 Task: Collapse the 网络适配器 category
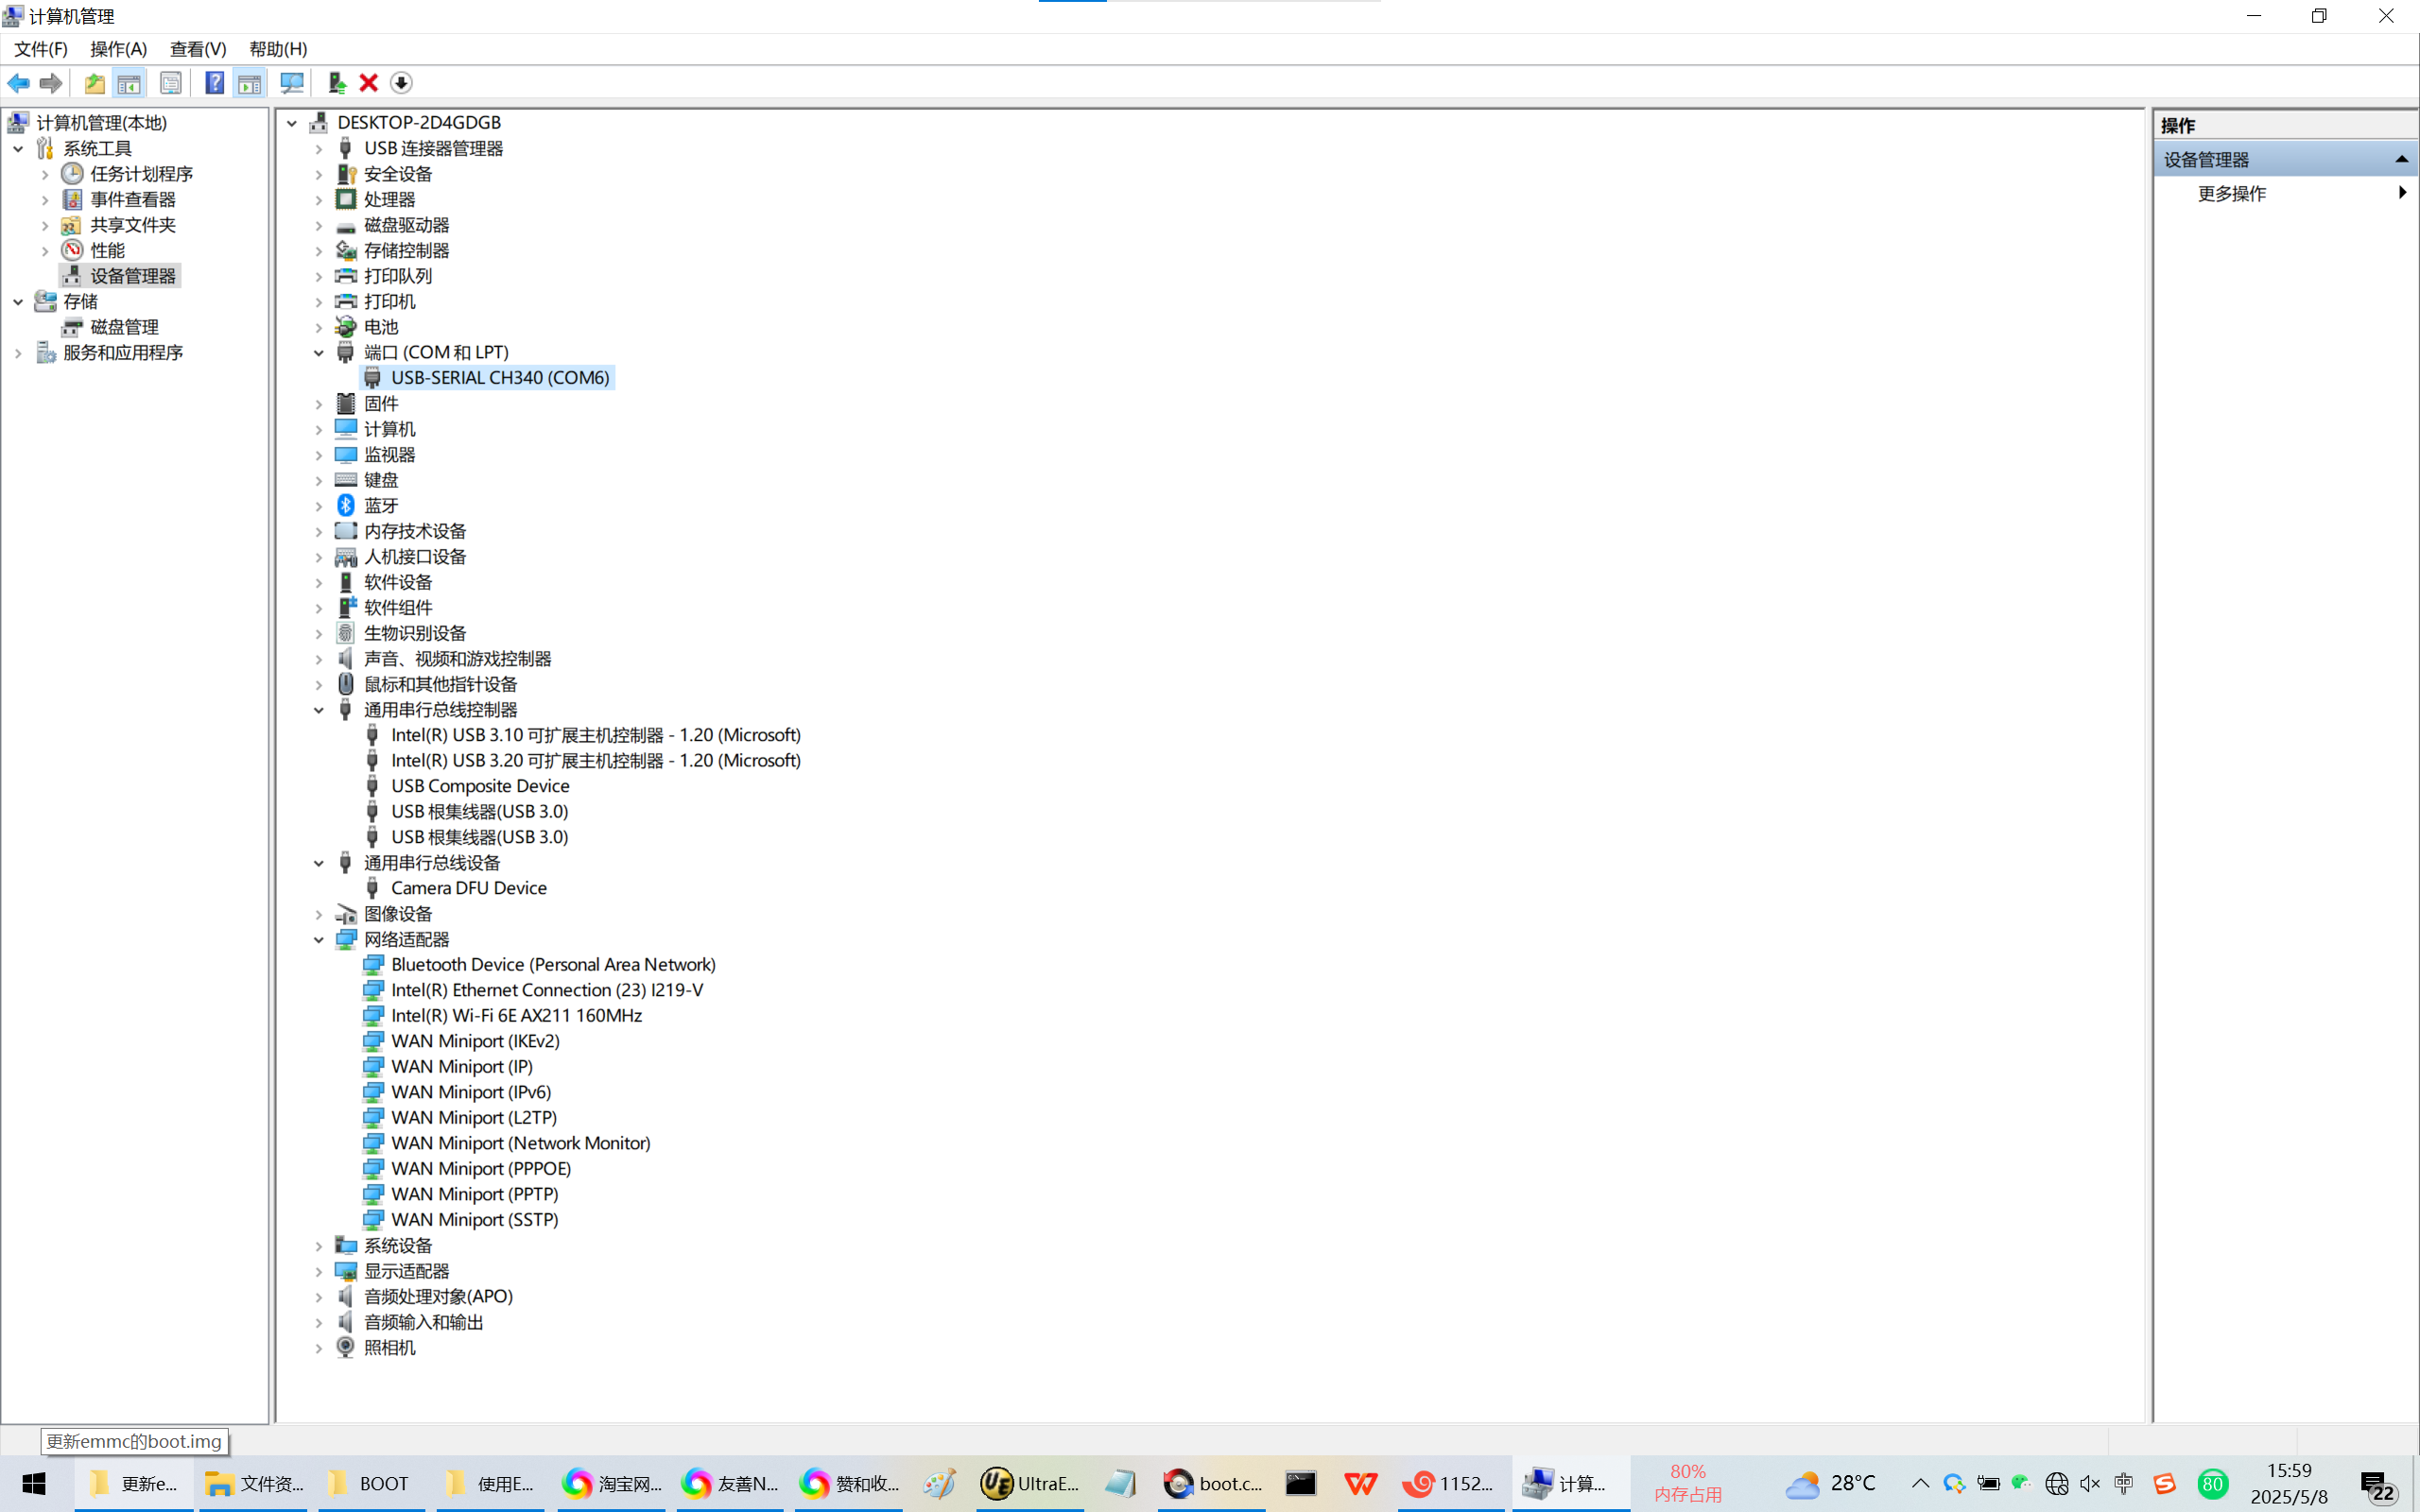coord(319,940)
